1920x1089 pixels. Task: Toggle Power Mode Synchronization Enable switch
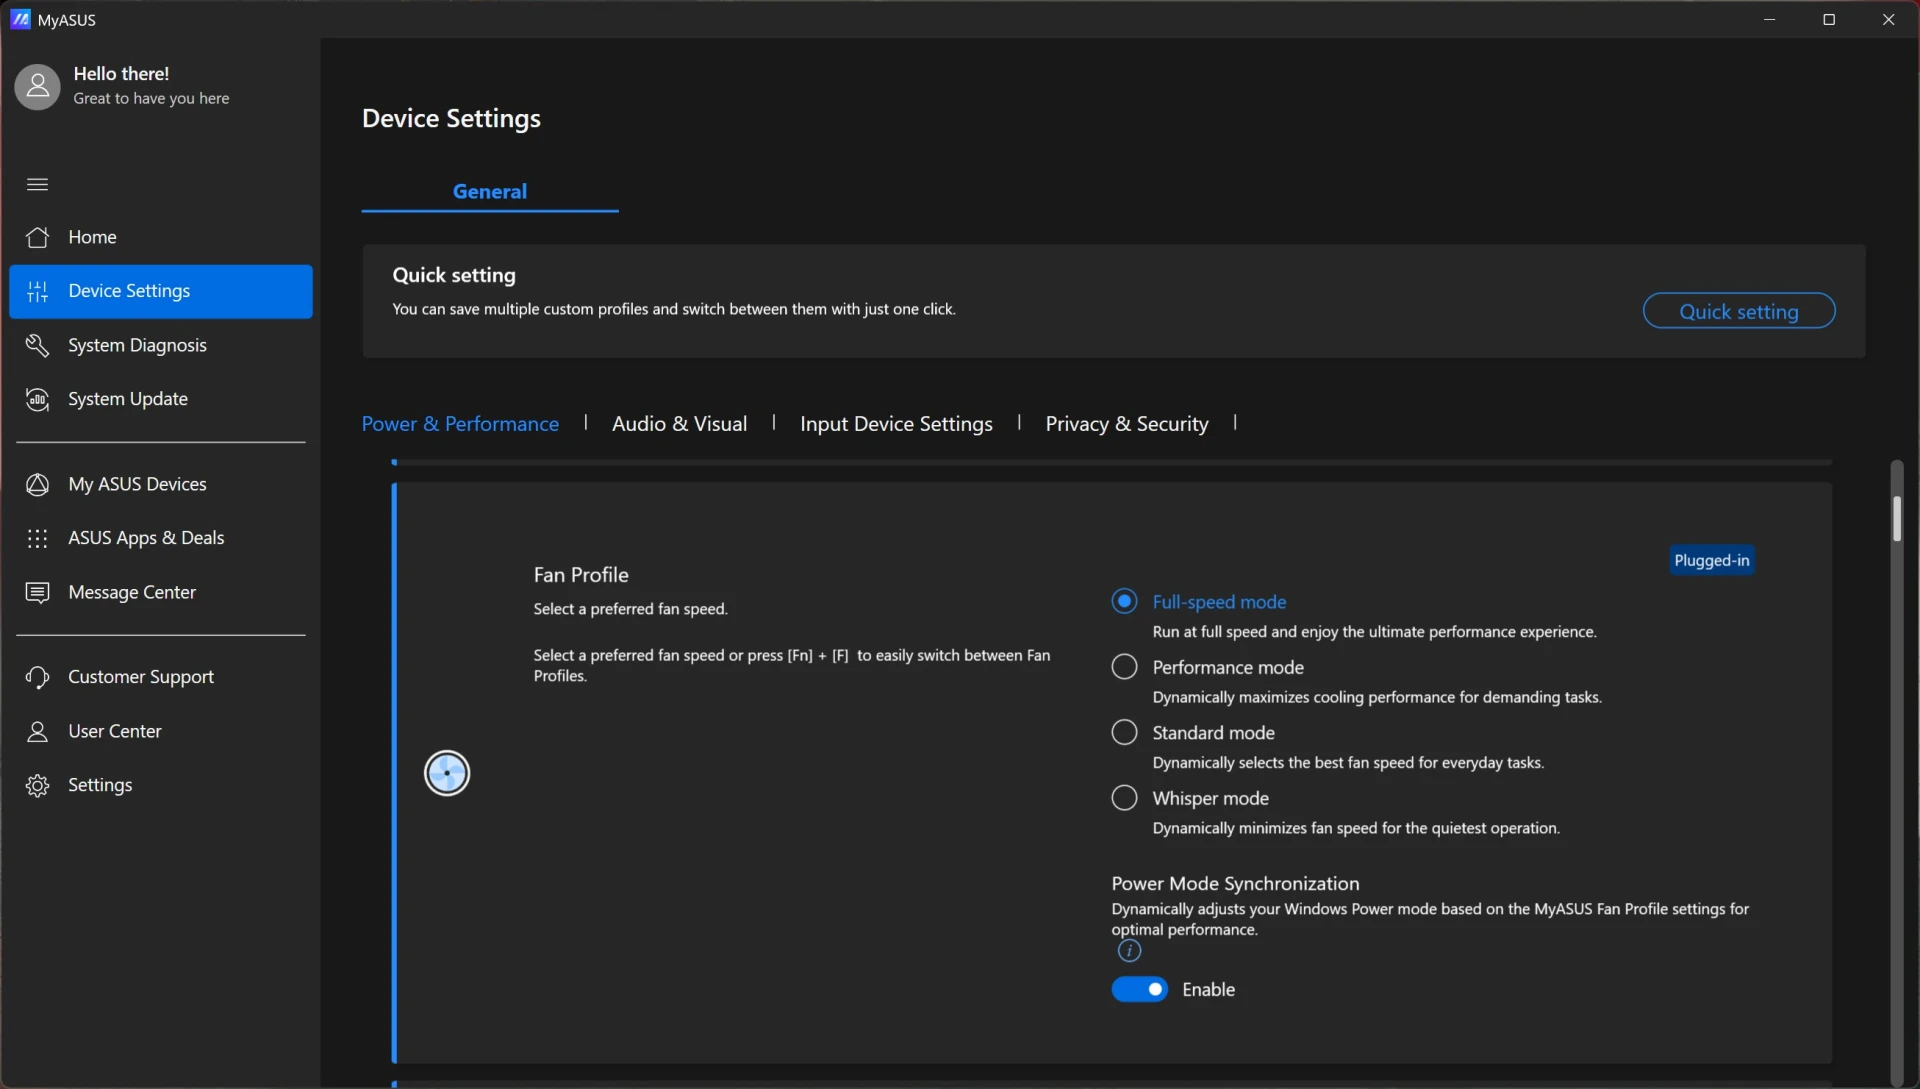pyautogui.click(x=1139, y=989)
